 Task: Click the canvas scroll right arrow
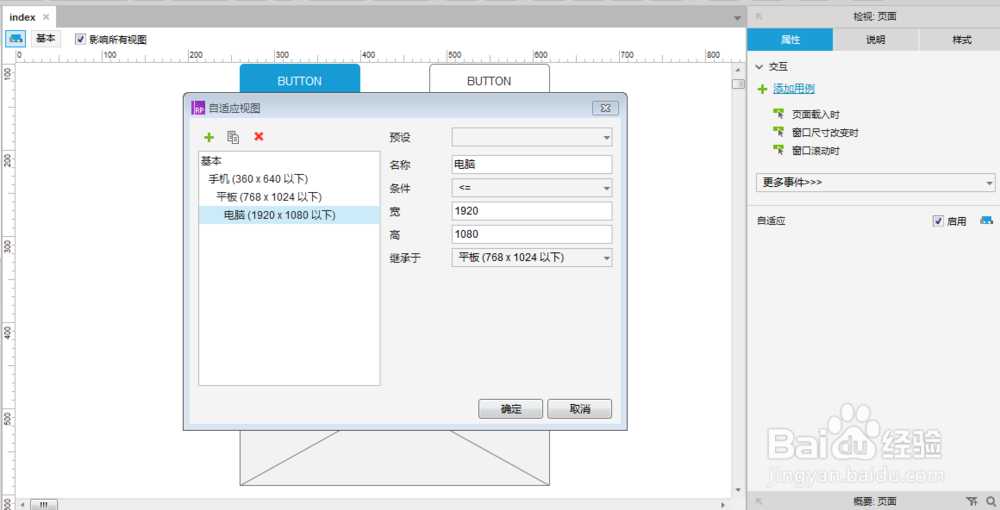pyautogui.click(x=723, y=504)
